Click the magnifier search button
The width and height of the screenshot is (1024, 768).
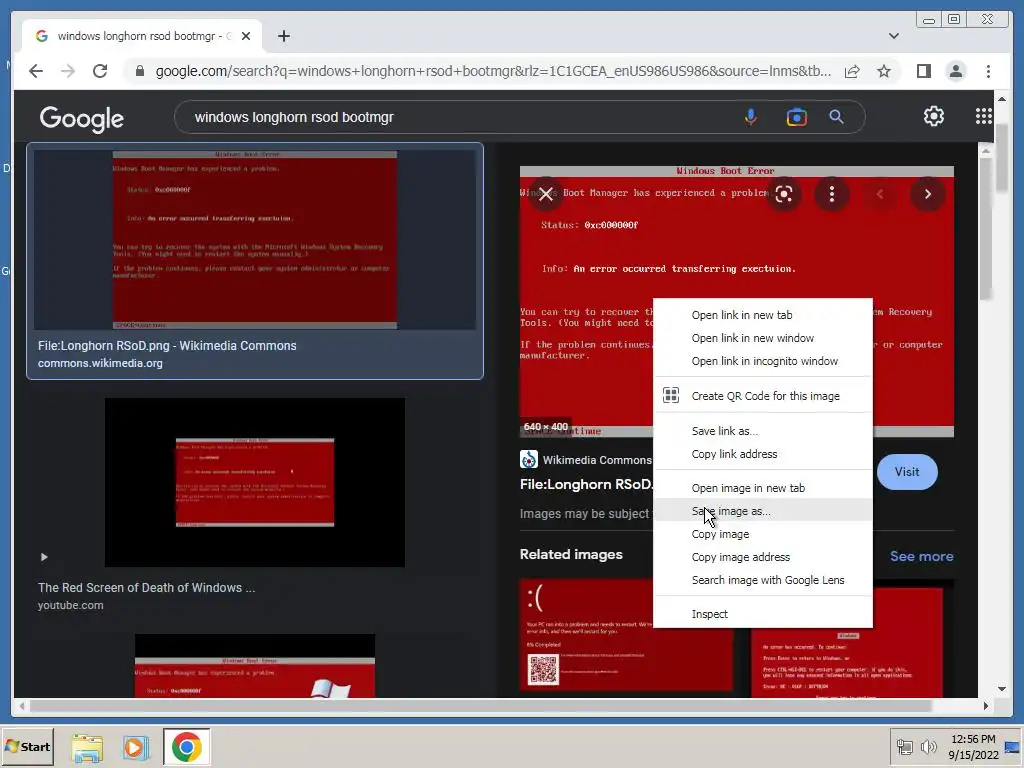coord(837,117)
